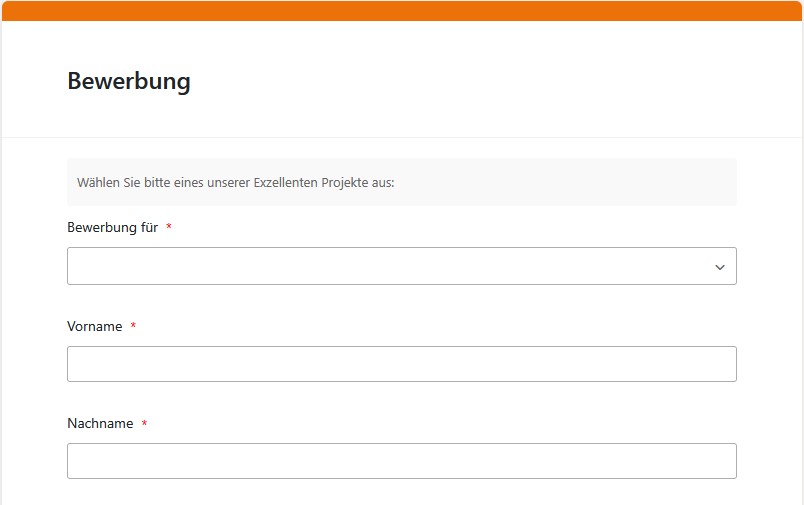The width and height of the screenshot is (804, 505).
Task: Click the orange bar atop the form
Action: 401,11
